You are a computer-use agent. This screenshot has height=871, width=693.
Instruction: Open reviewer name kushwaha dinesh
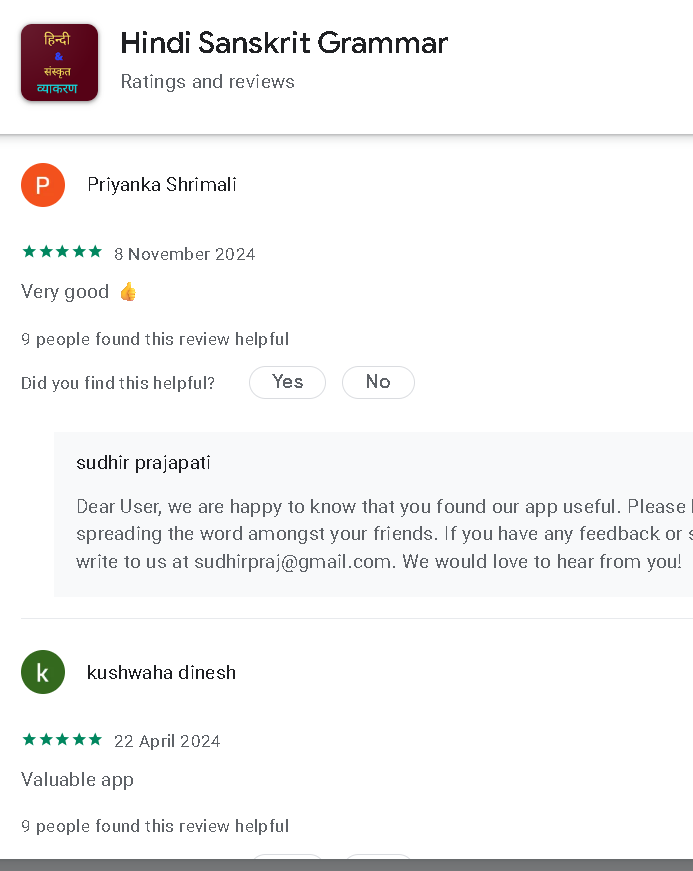tap(162, 673)
